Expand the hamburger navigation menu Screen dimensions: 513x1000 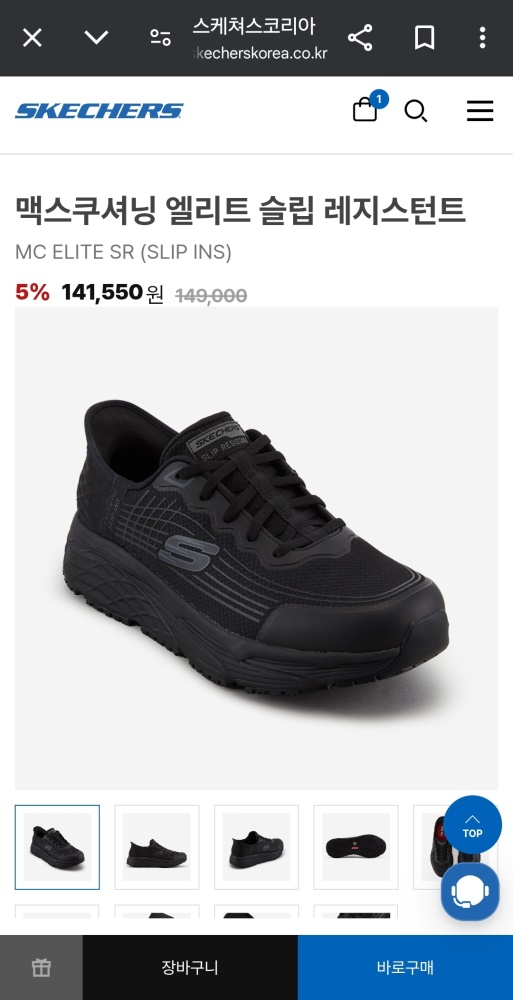(x=480, y=111)
